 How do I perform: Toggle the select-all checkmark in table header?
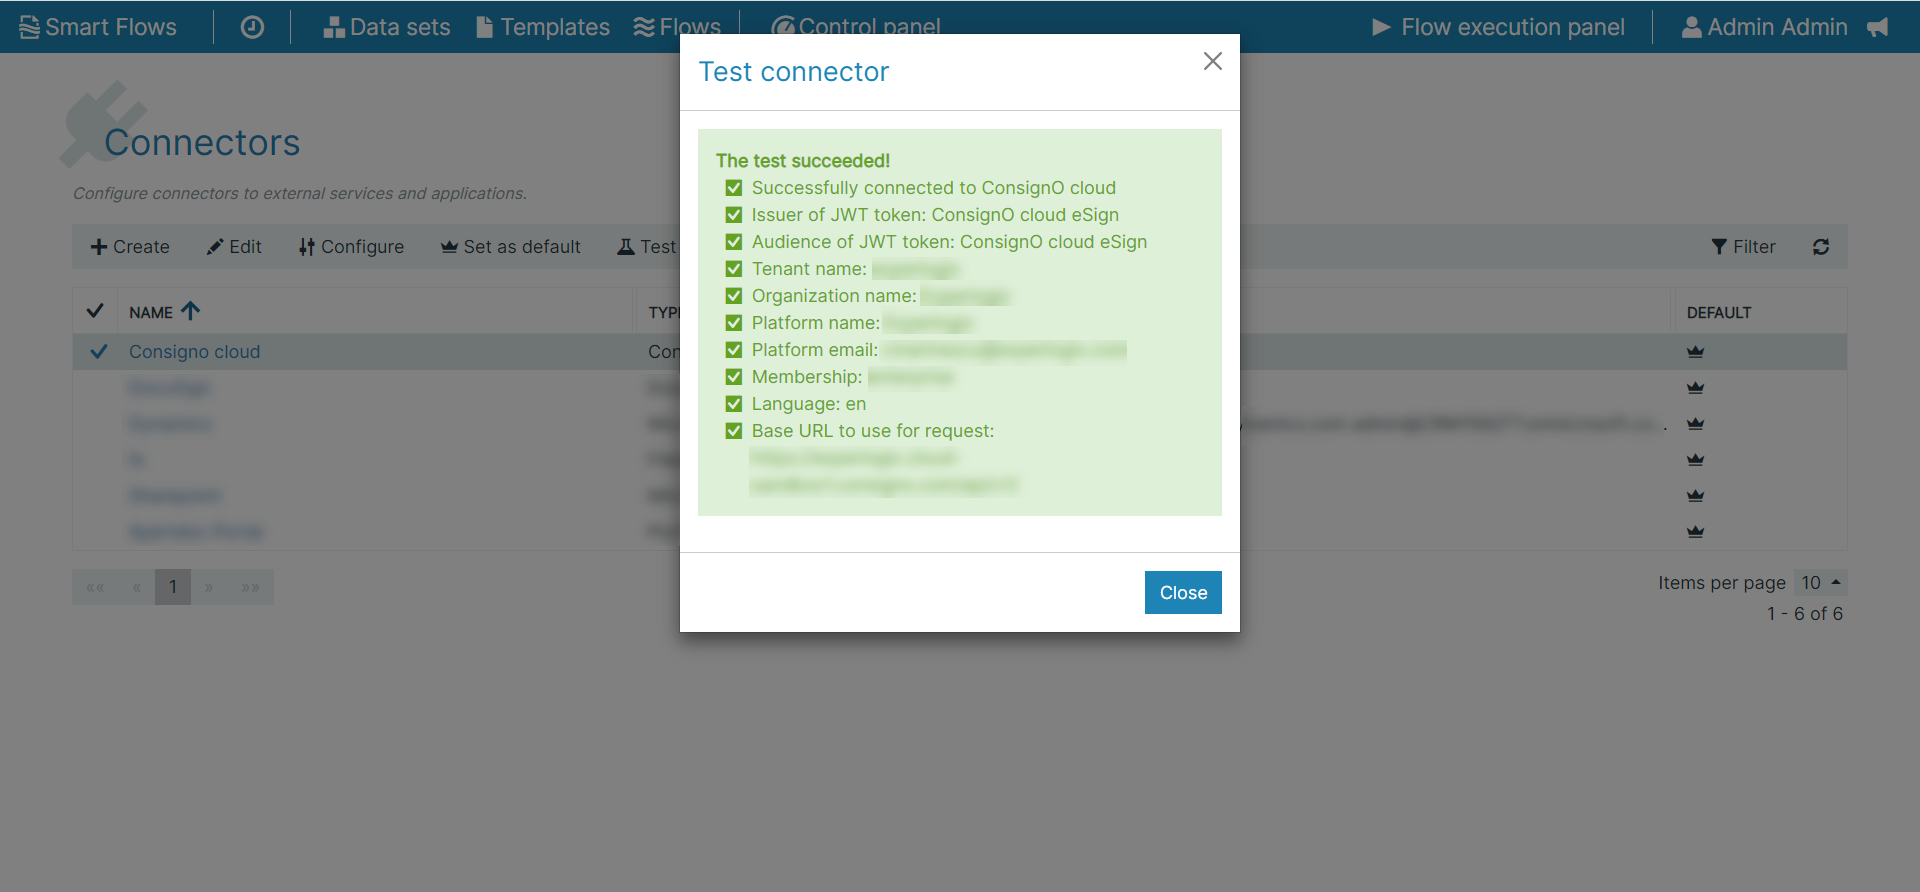click(x=95, y=311)
